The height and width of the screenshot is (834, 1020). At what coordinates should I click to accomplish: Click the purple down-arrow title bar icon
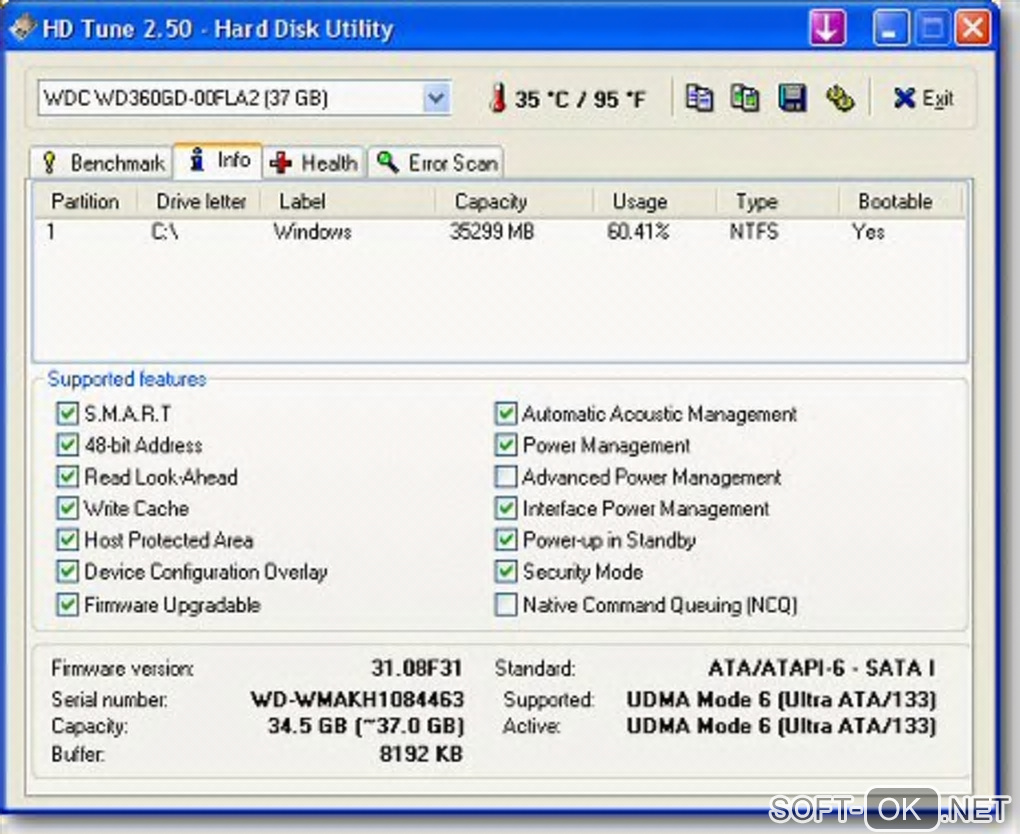click(827, 28)
